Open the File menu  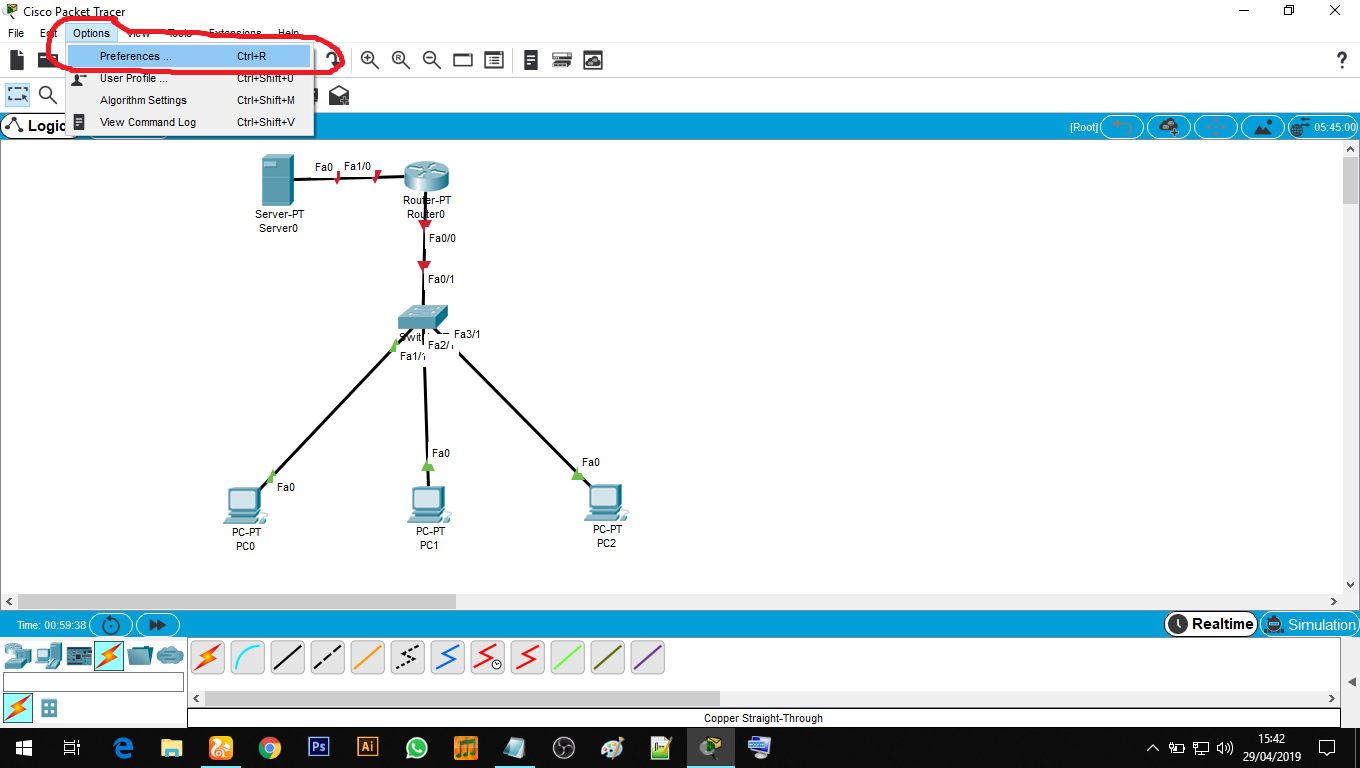(16, 33)
